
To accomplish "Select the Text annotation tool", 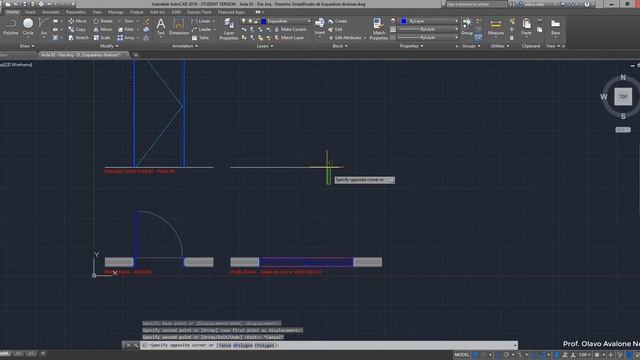I will [161, 27].
